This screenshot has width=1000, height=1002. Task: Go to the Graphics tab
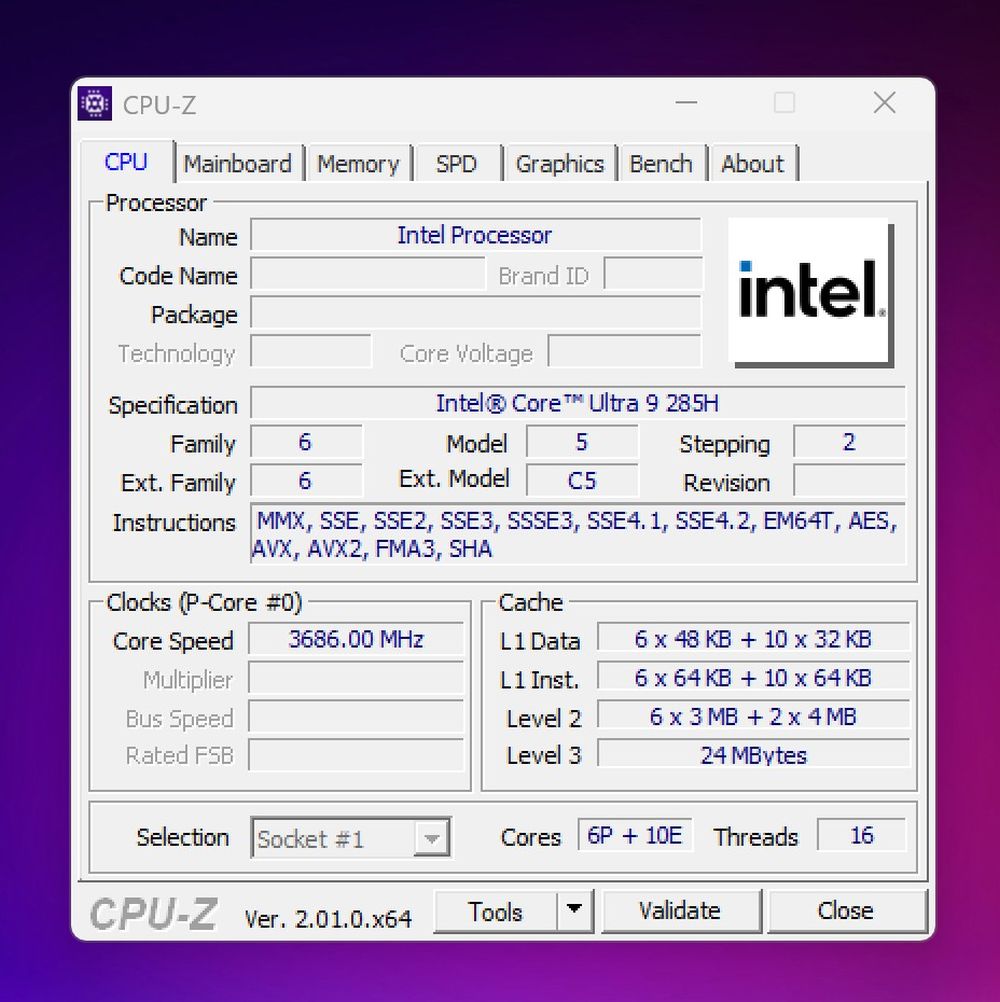tap(560, 164)
